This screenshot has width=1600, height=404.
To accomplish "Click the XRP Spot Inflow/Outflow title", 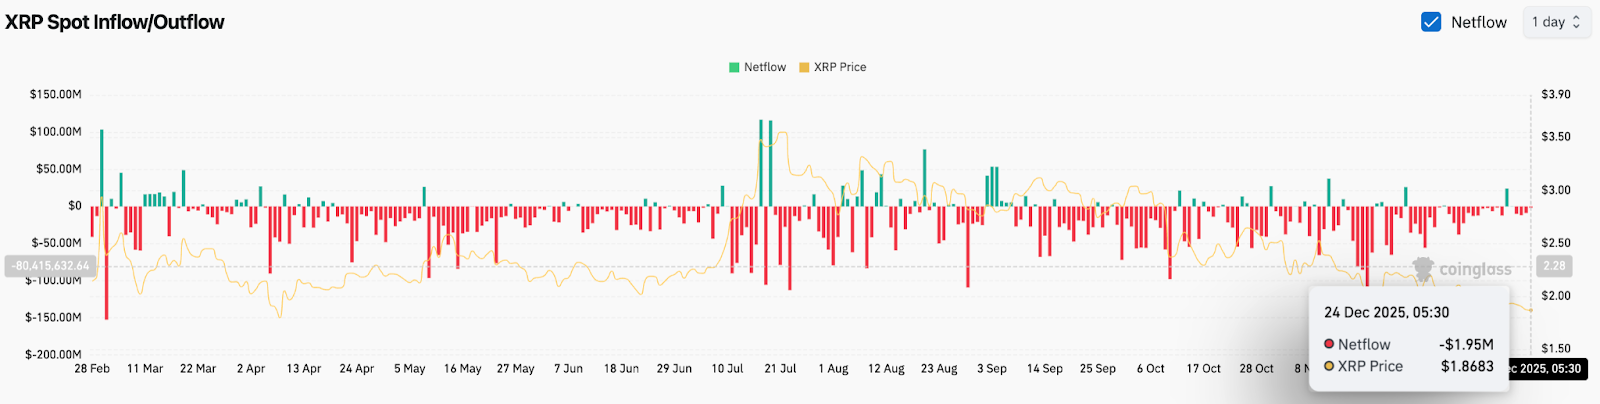I will [115, 22].
